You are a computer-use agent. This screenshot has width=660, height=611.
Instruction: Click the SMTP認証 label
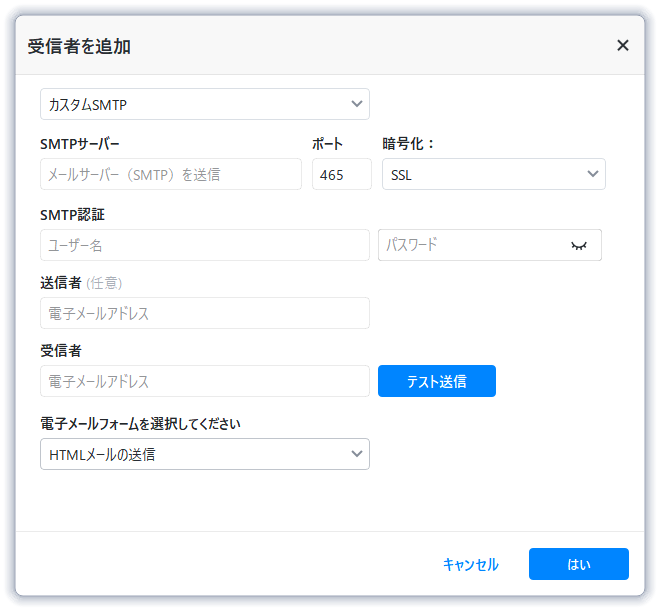click(72, 215)
